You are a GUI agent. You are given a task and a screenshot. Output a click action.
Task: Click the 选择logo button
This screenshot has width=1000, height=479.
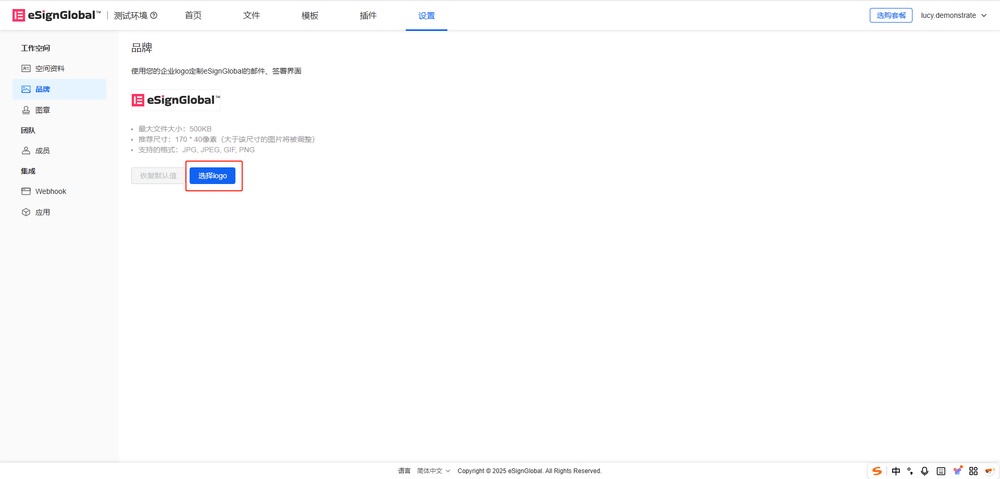pyautogui.click(x=212, y=176)
